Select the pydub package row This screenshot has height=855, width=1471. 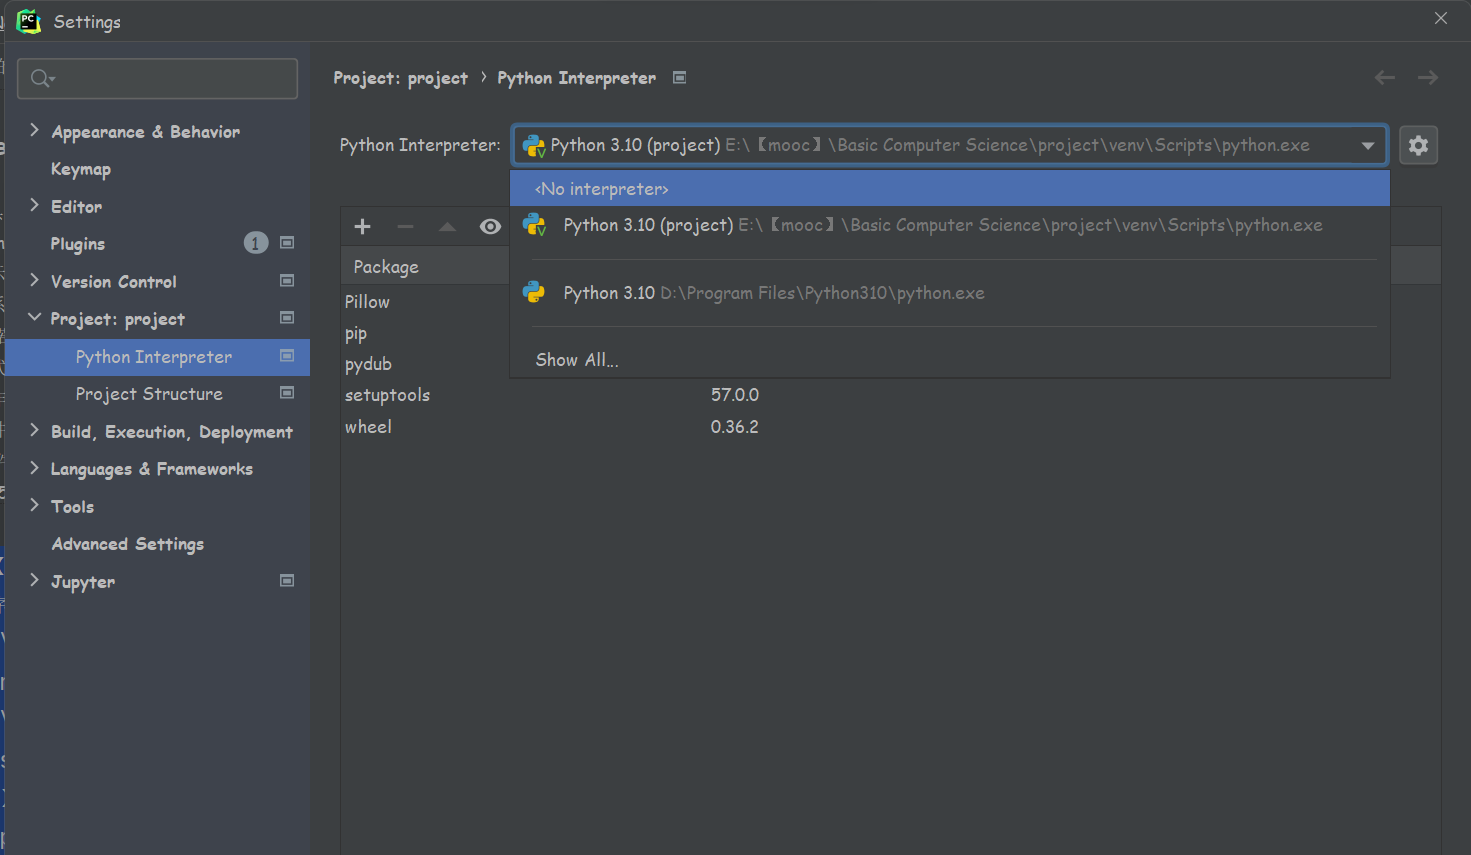pos(368,364)
